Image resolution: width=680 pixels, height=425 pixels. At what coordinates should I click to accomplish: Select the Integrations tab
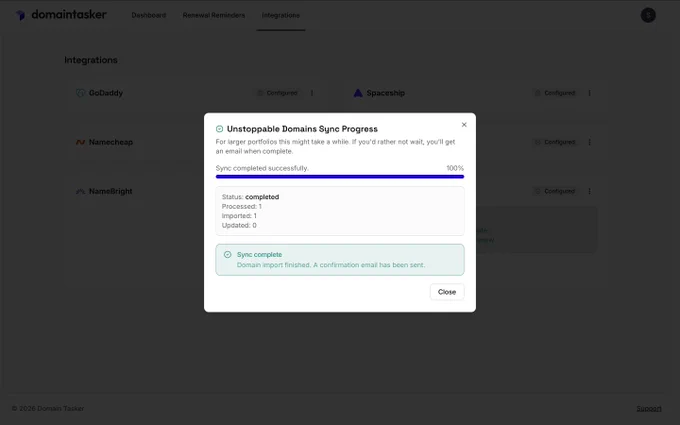281,15
